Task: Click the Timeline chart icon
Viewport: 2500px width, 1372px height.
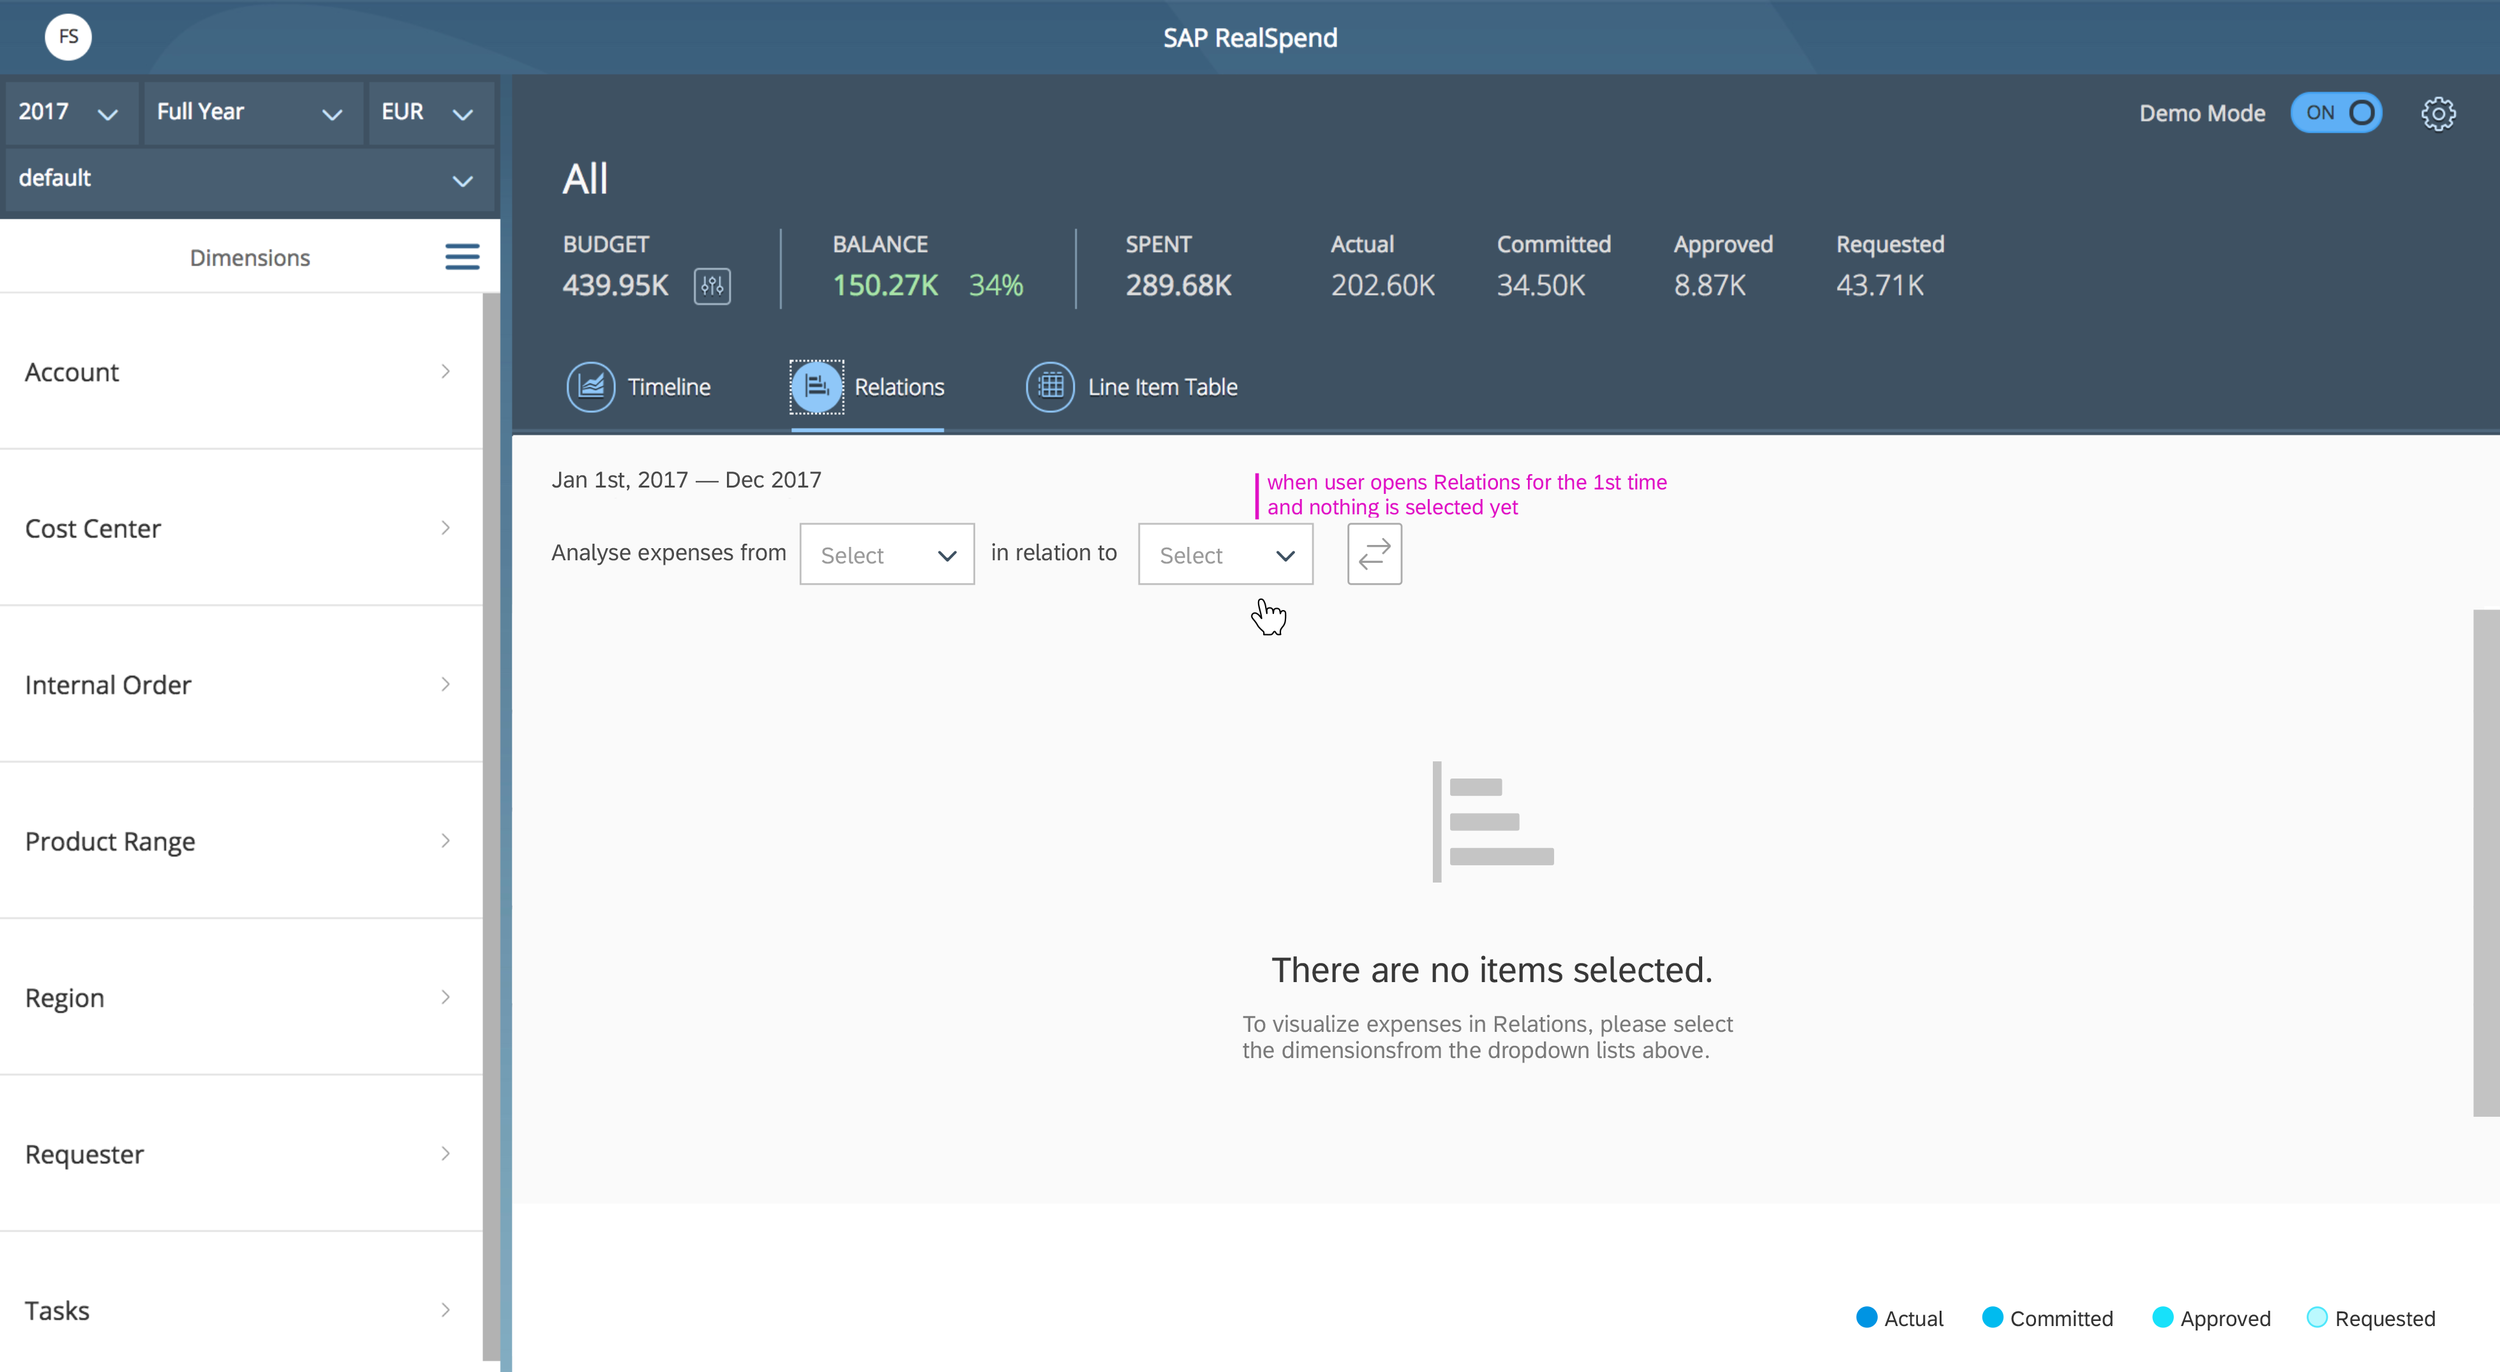Action: [591, 387]
